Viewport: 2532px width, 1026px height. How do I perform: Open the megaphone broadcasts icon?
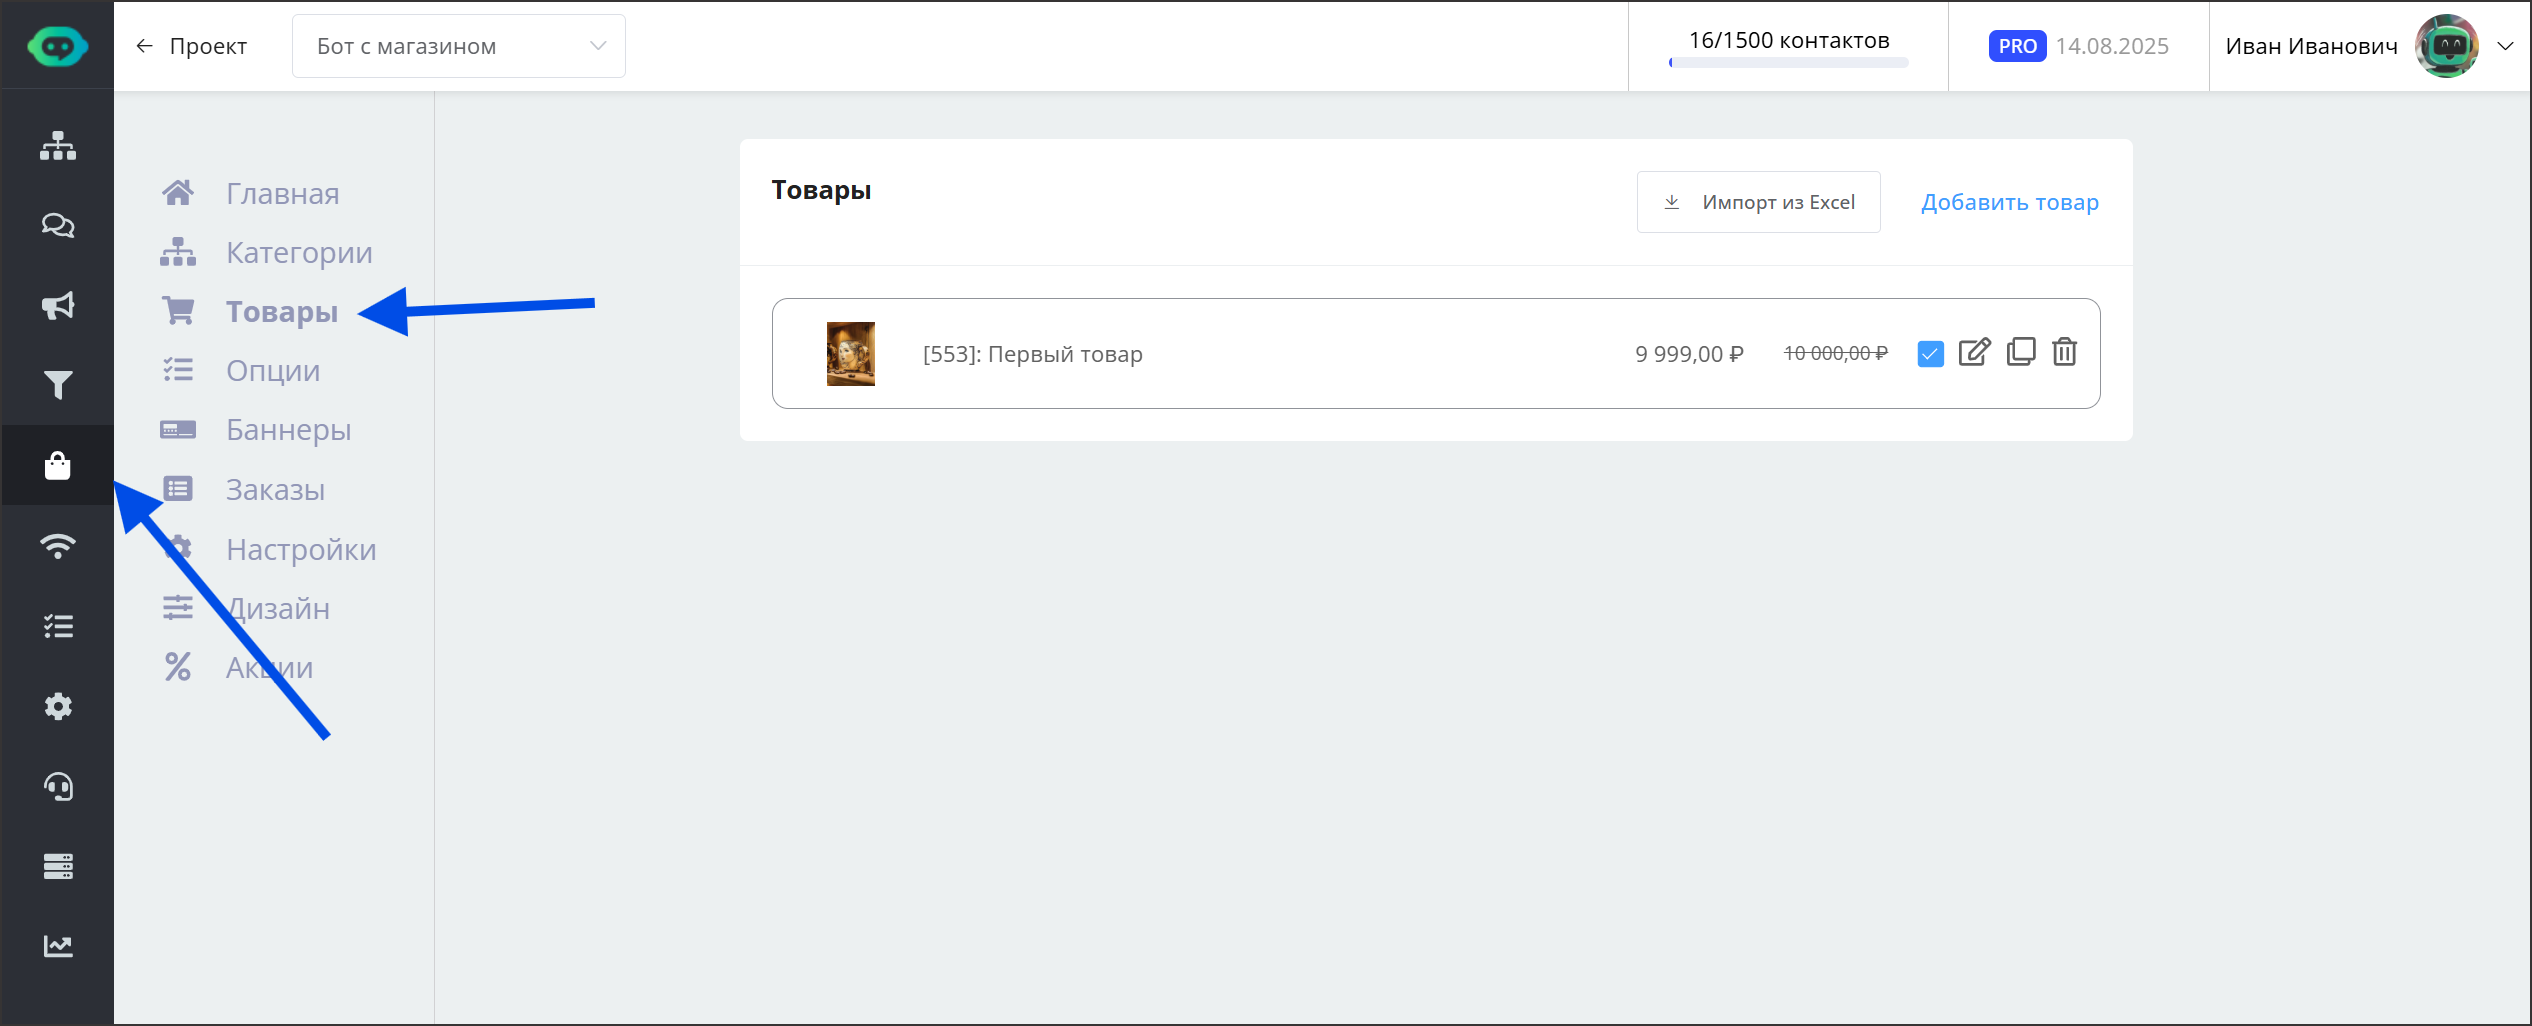[x=58, y=306]
